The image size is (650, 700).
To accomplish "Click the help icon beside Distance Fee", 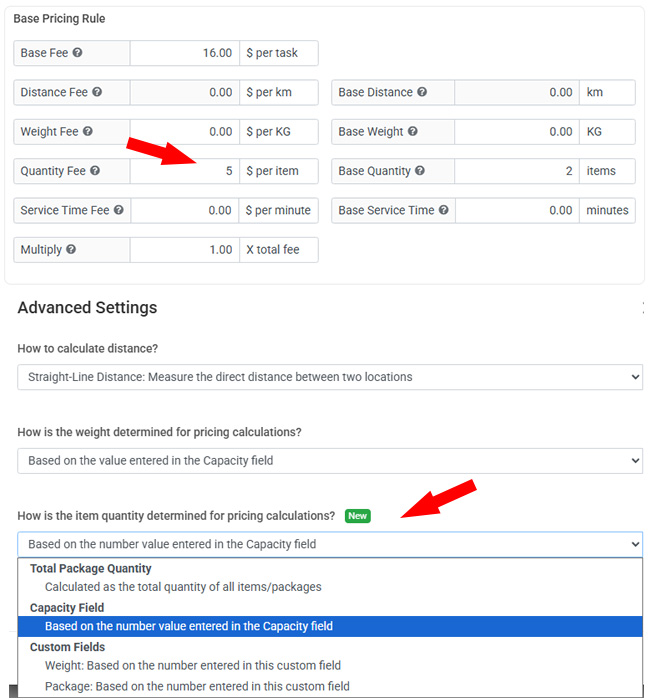I will 97,92.
